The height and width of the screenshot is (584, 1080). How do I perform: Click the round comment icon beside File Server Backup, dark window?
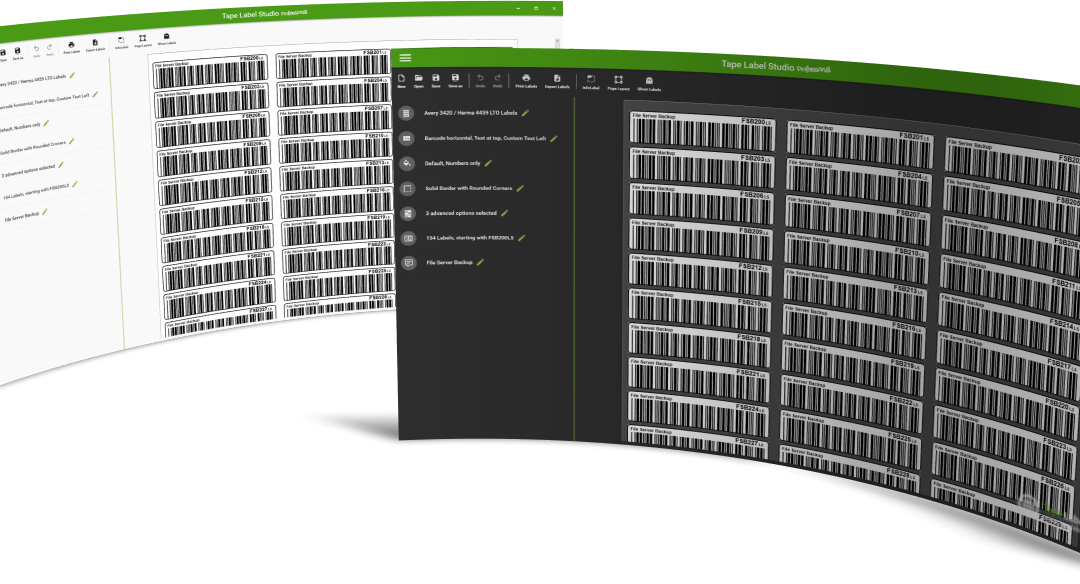pyautogui.click(x=409, y=263)
